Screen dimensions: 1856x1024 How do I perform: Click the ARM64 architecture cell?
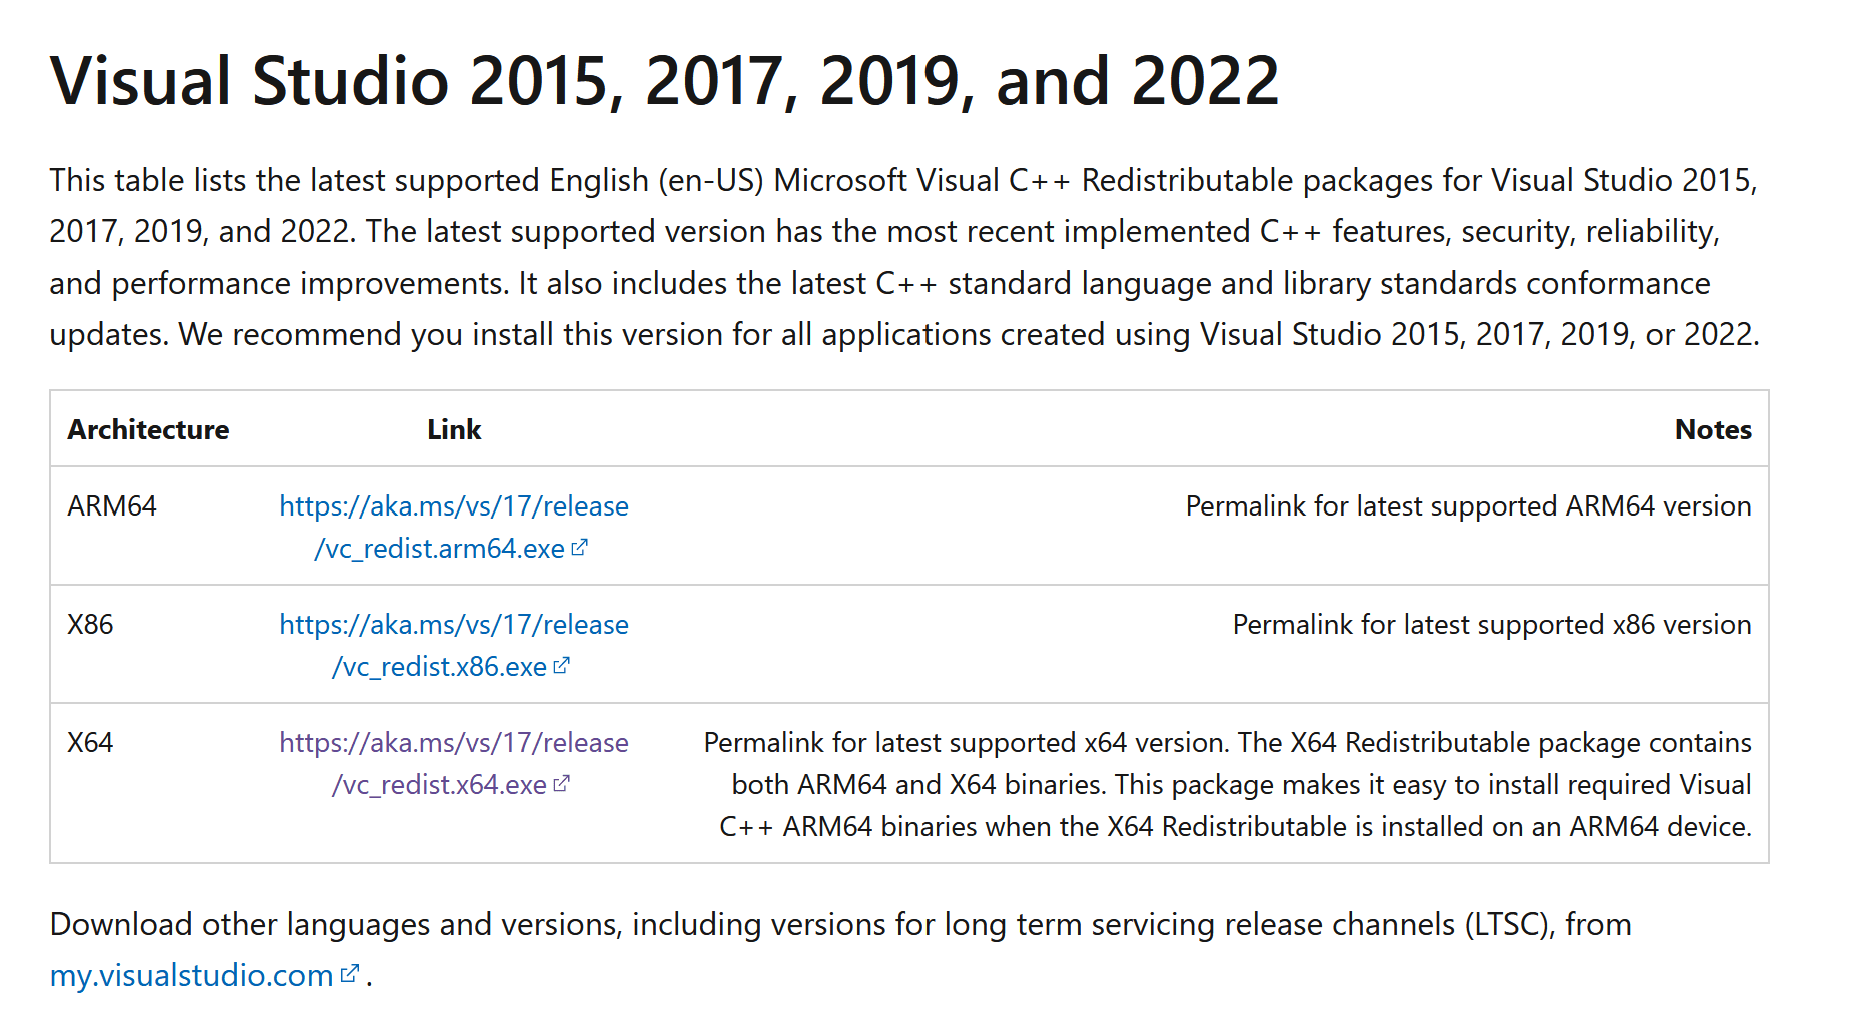[112, 506]
